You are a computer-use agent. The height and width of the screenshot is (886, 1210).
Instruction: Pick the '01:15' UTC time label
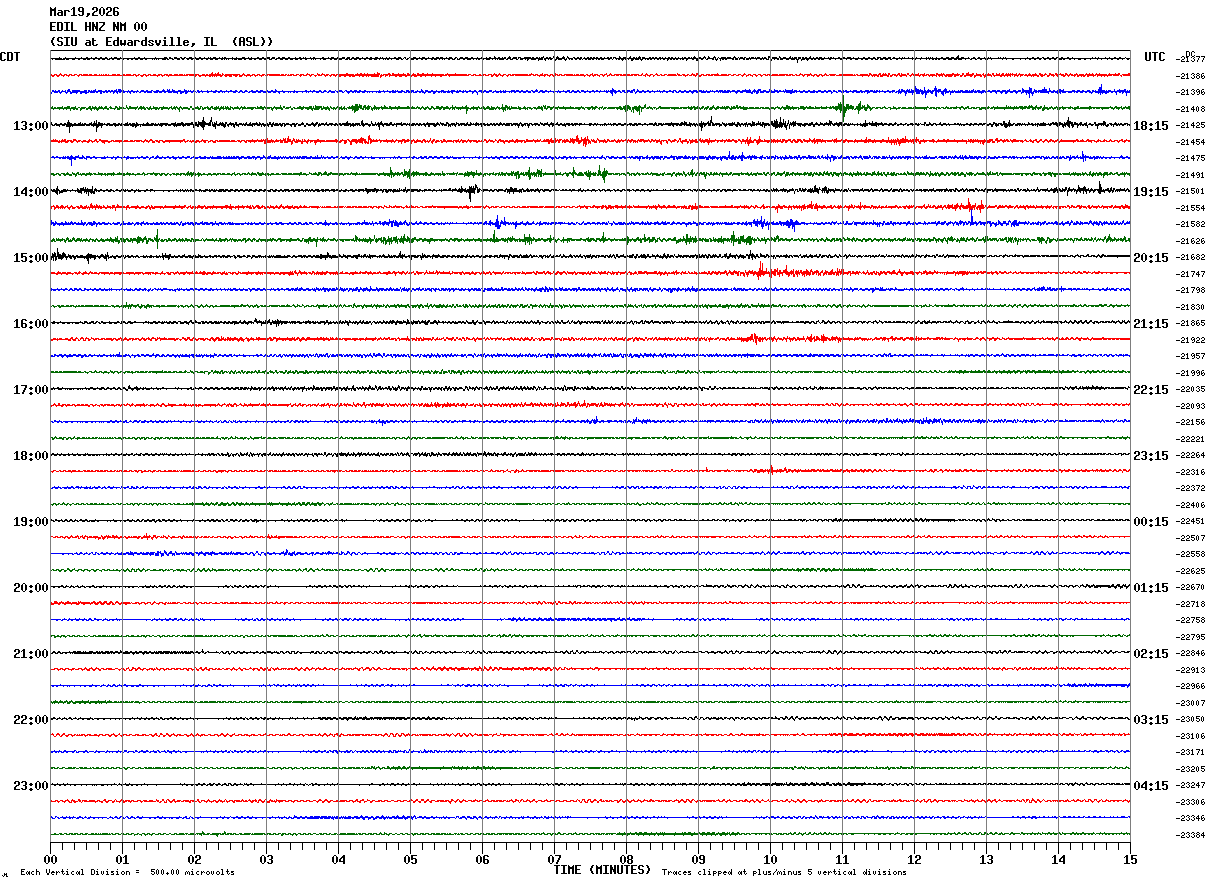click(x=1151, y=588)
